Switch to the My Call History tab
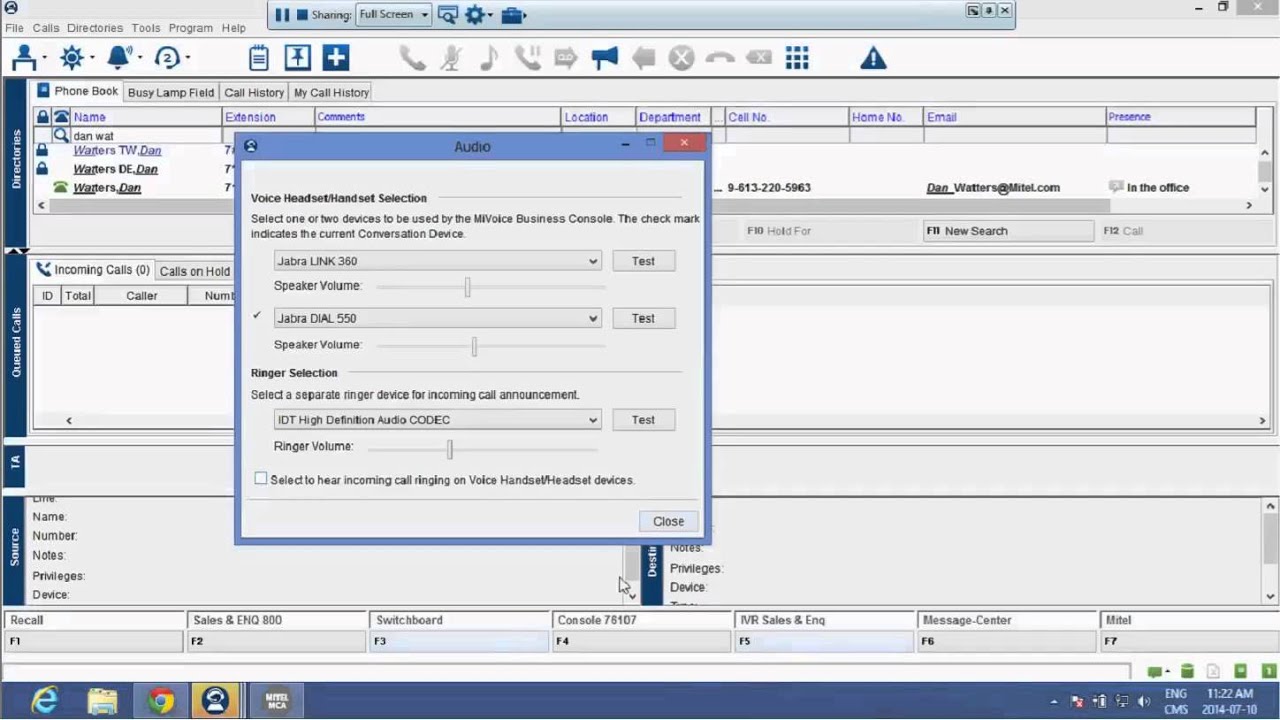The height and width of the screenshot is (720, 1280). (x=331, y=92)
